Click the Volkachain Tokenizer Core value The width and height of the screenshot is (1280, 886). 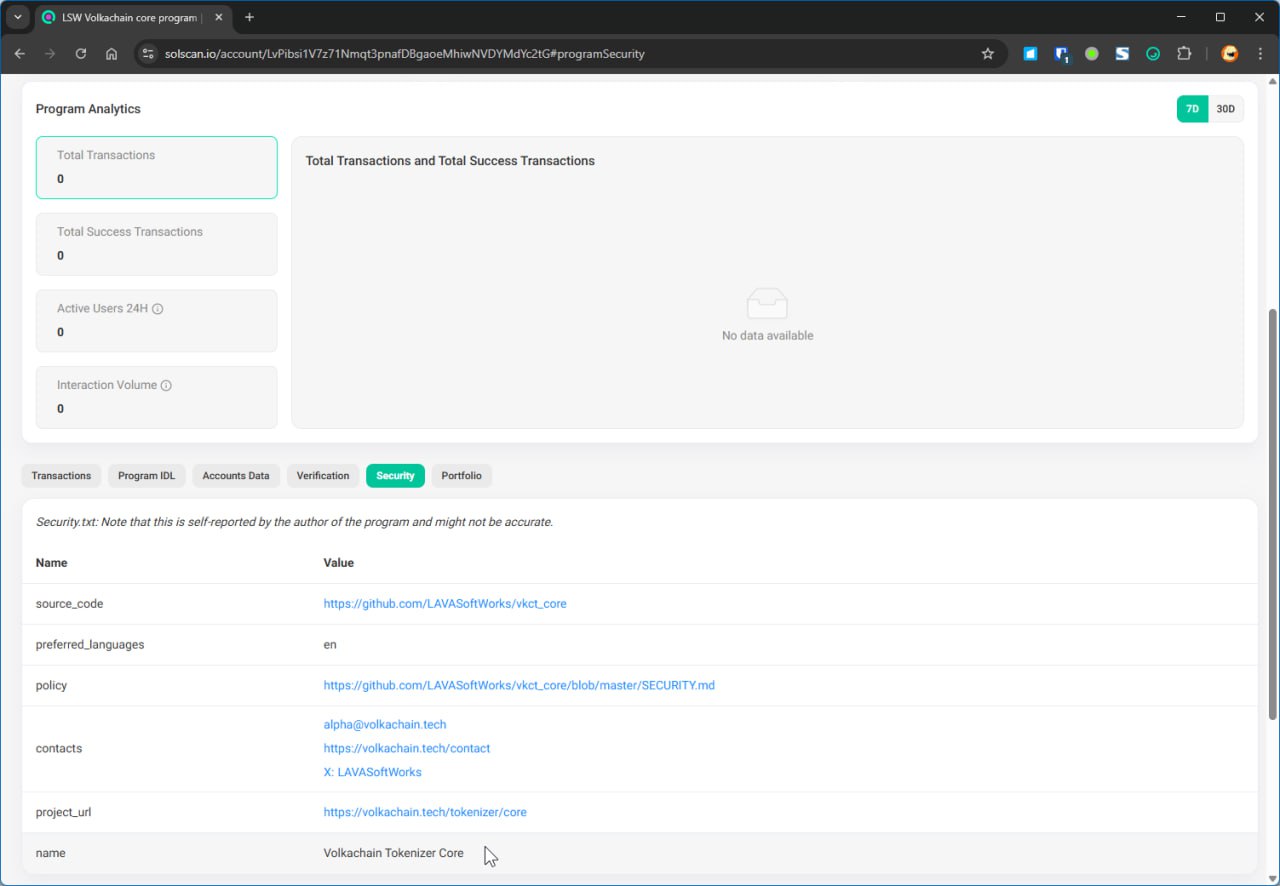click(x=394, y=853)
